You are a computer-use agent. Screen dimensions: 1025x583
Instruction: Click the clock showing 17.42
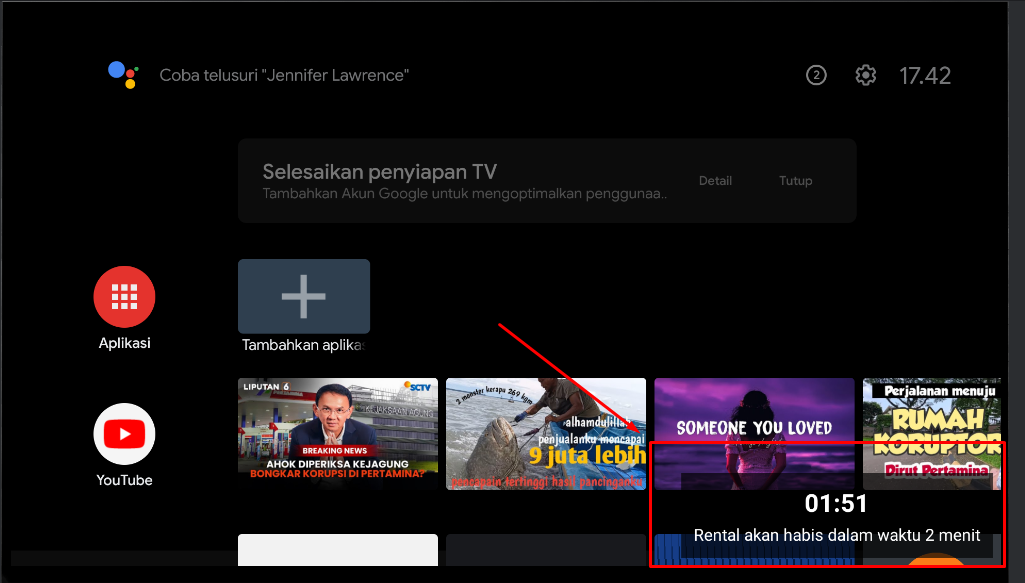pyautogui.click(x=925, y=74)
